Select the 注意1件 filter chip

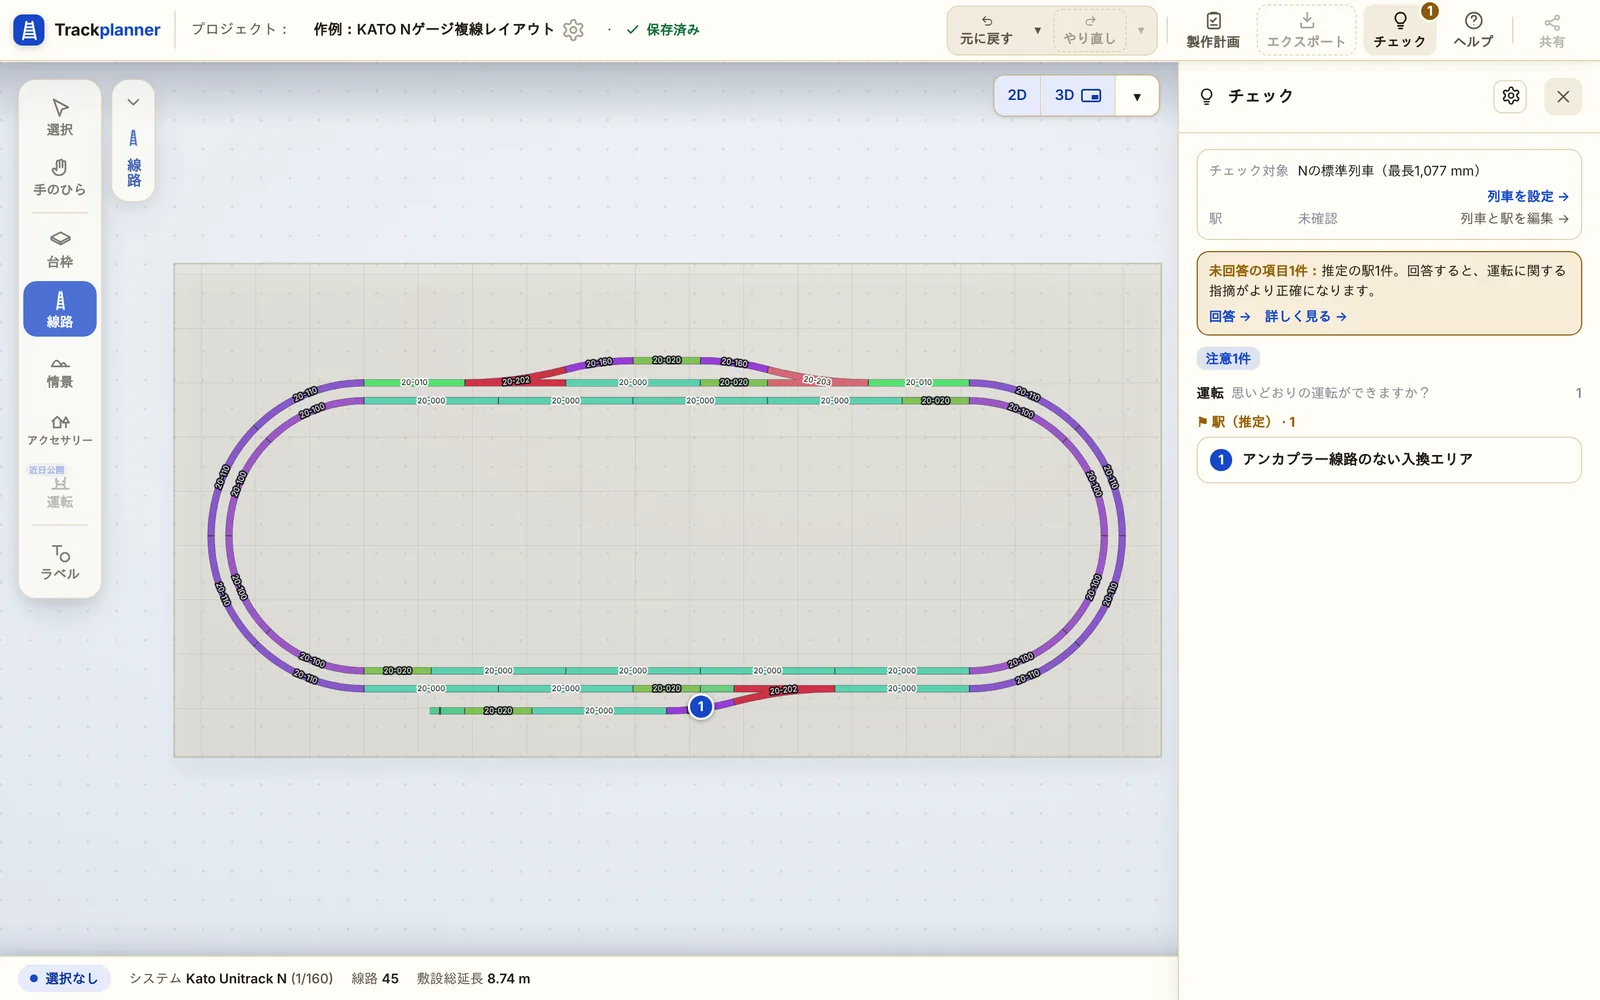[x=1228, y=358]
